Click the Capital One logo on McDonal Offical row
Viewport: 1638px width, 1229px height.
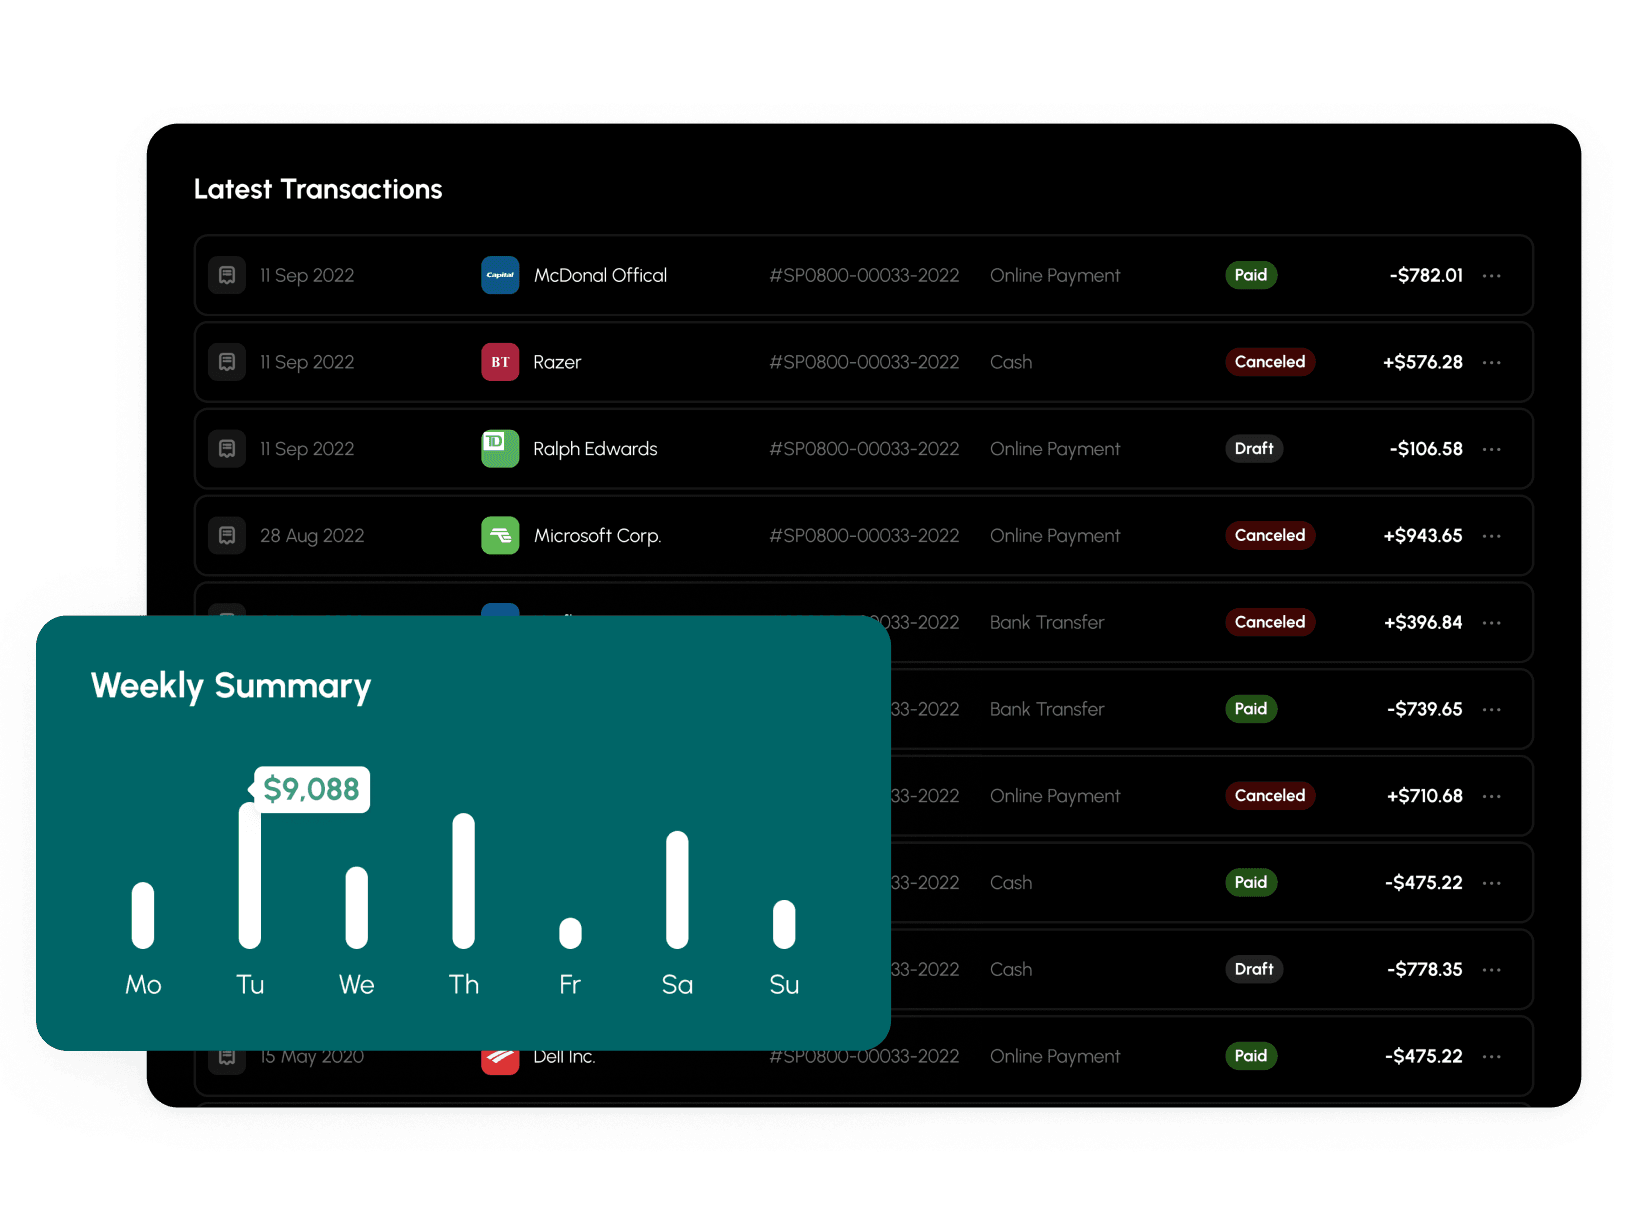tap(500, 275)
